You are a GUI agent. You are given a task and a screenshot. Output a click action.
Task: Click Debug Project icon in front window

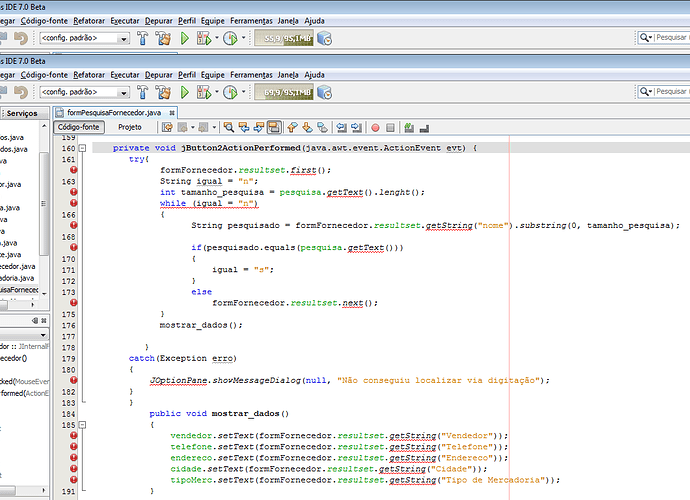point(204,92)
